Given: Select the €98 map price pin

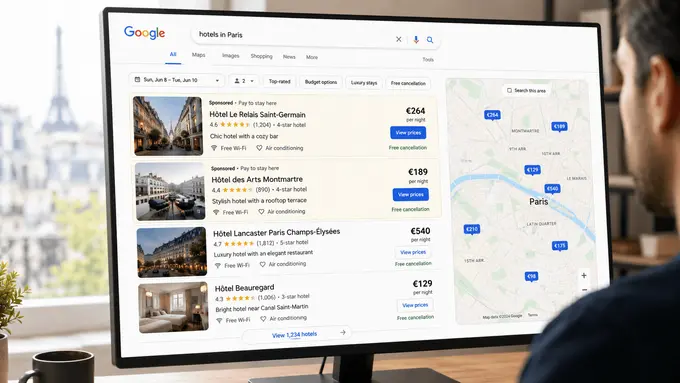Looking at the screenshot, I should (531, 276).
